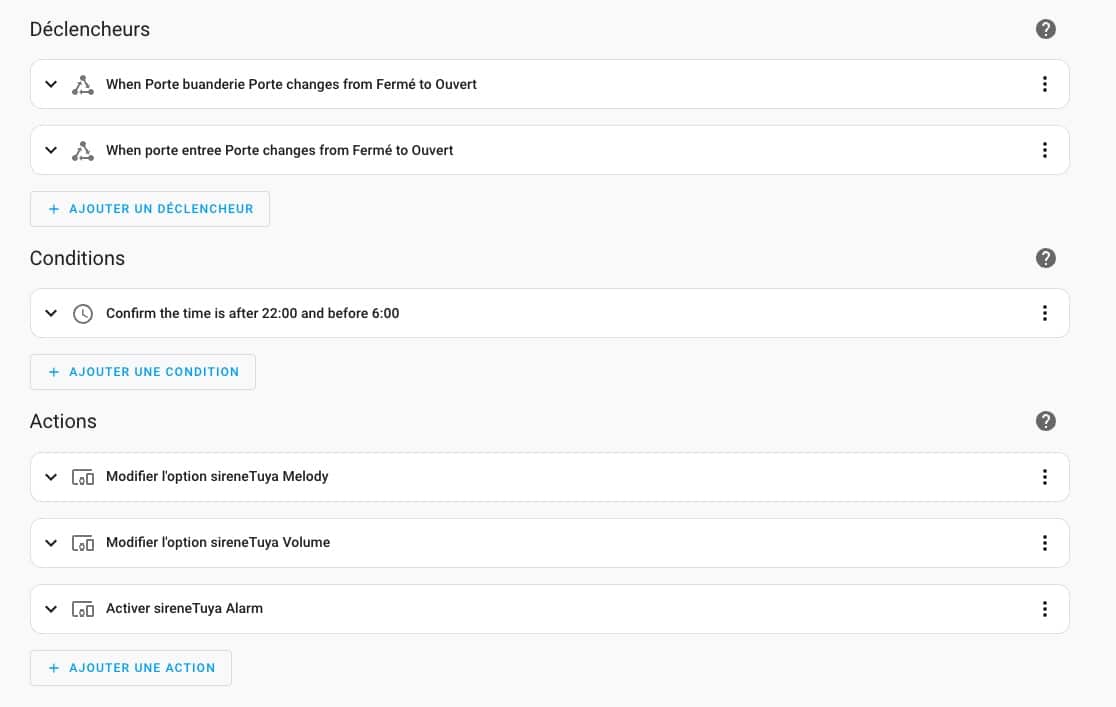Click the clock icon on time condition
The height and width of the screenshot is (707, 1116).
point(83,314)
